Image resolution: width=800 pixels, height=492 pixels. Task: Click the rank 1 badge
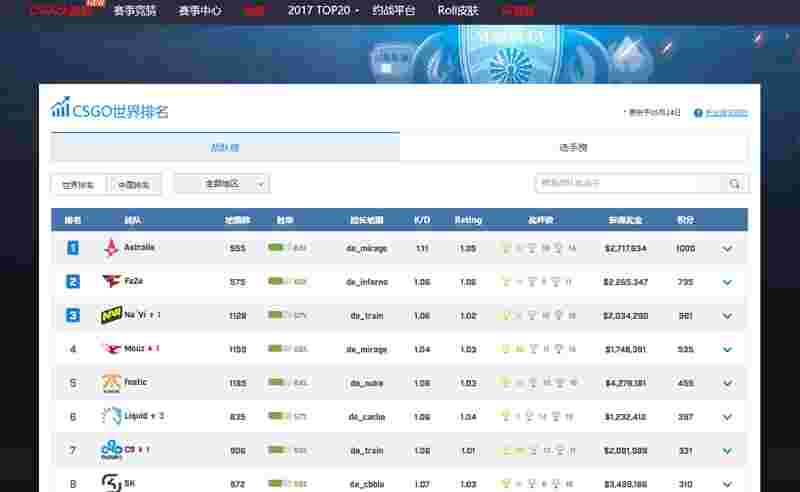[73, 248]
